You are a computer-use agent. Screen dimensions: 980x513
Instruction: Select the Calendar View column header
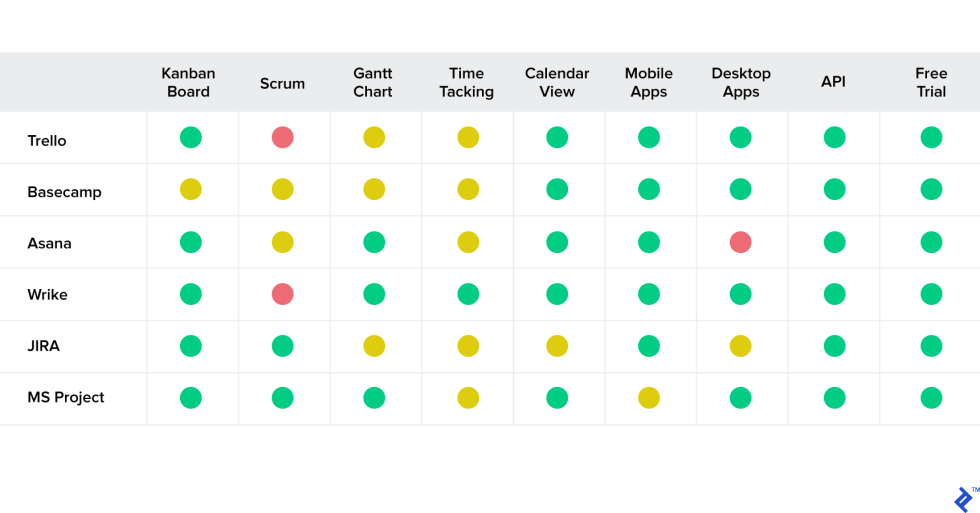coord(557,83)
